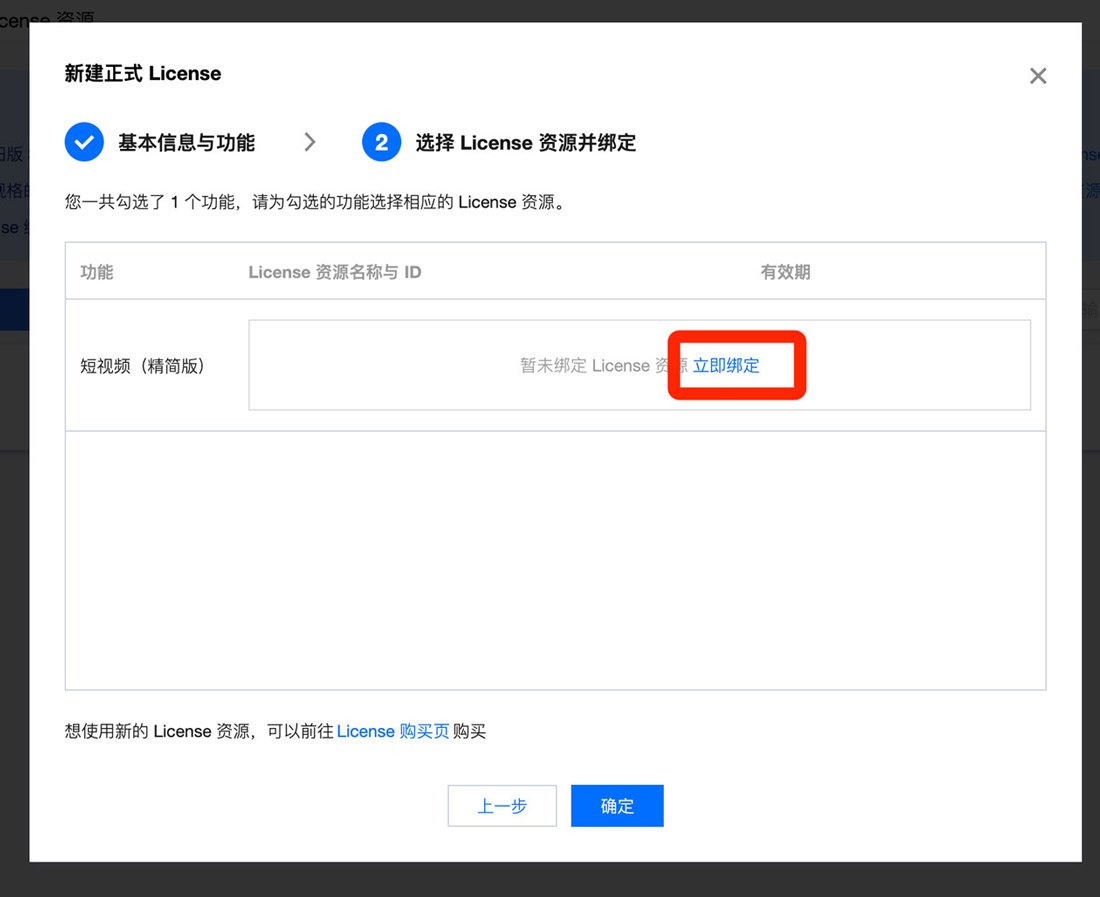Click the 想使用新的 License 资源 hint text
1100x897 pixels.
coord(198,732)
